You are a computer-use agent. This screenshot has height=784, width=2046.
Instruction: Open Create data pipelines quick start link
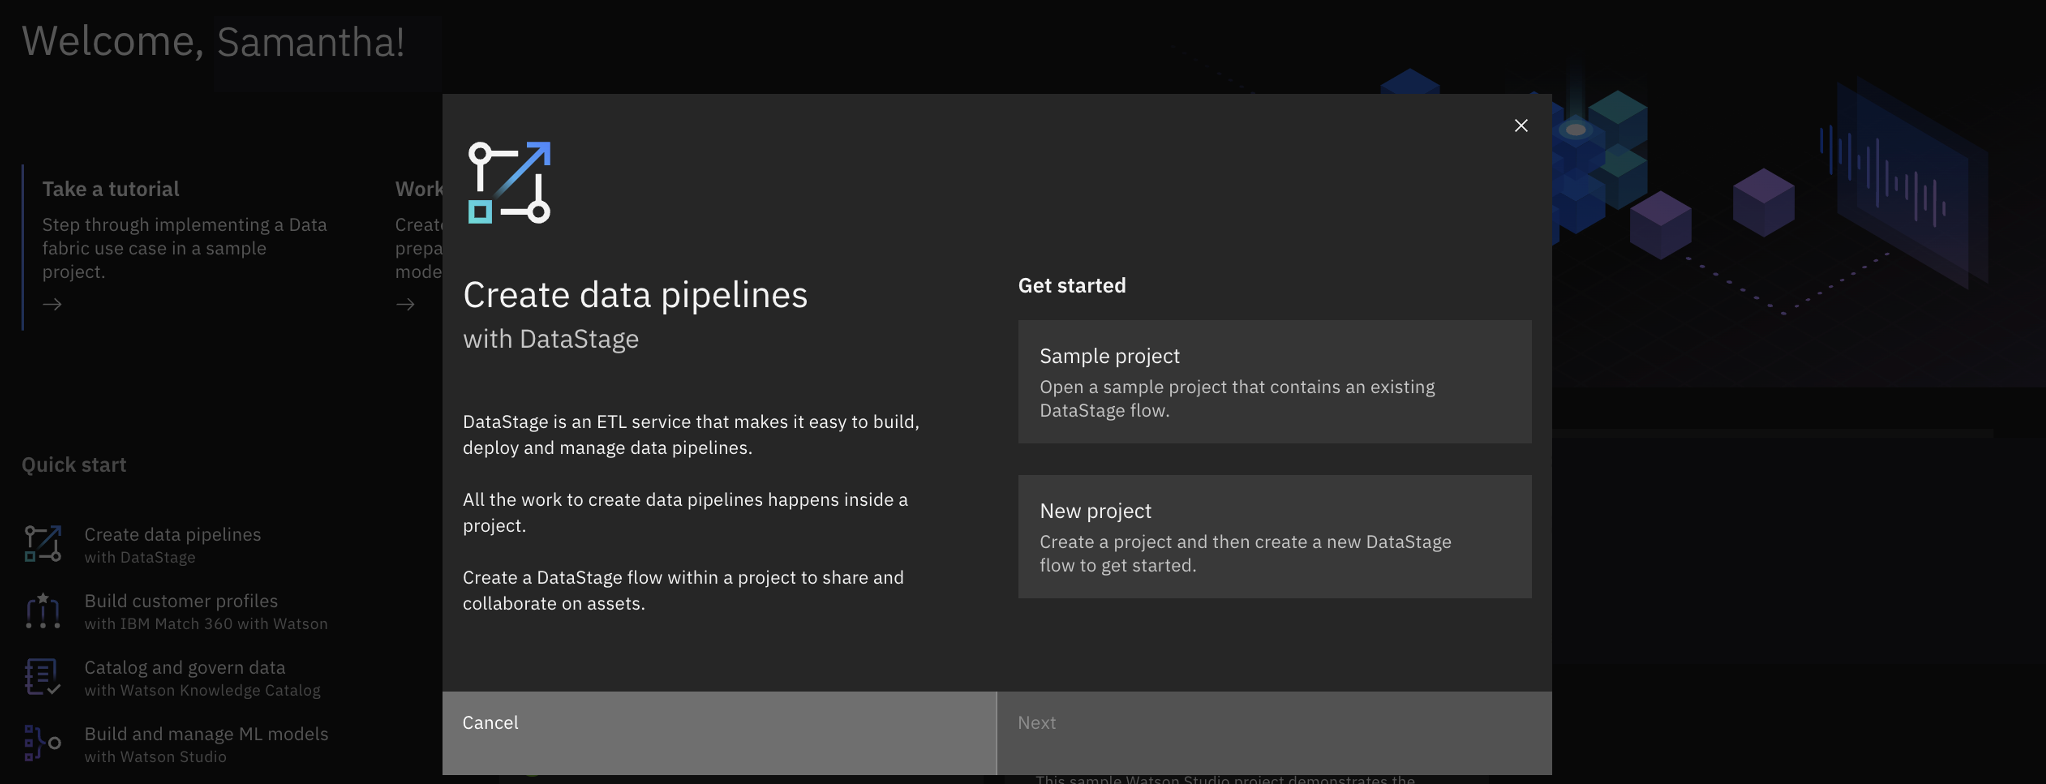(173, 535)
